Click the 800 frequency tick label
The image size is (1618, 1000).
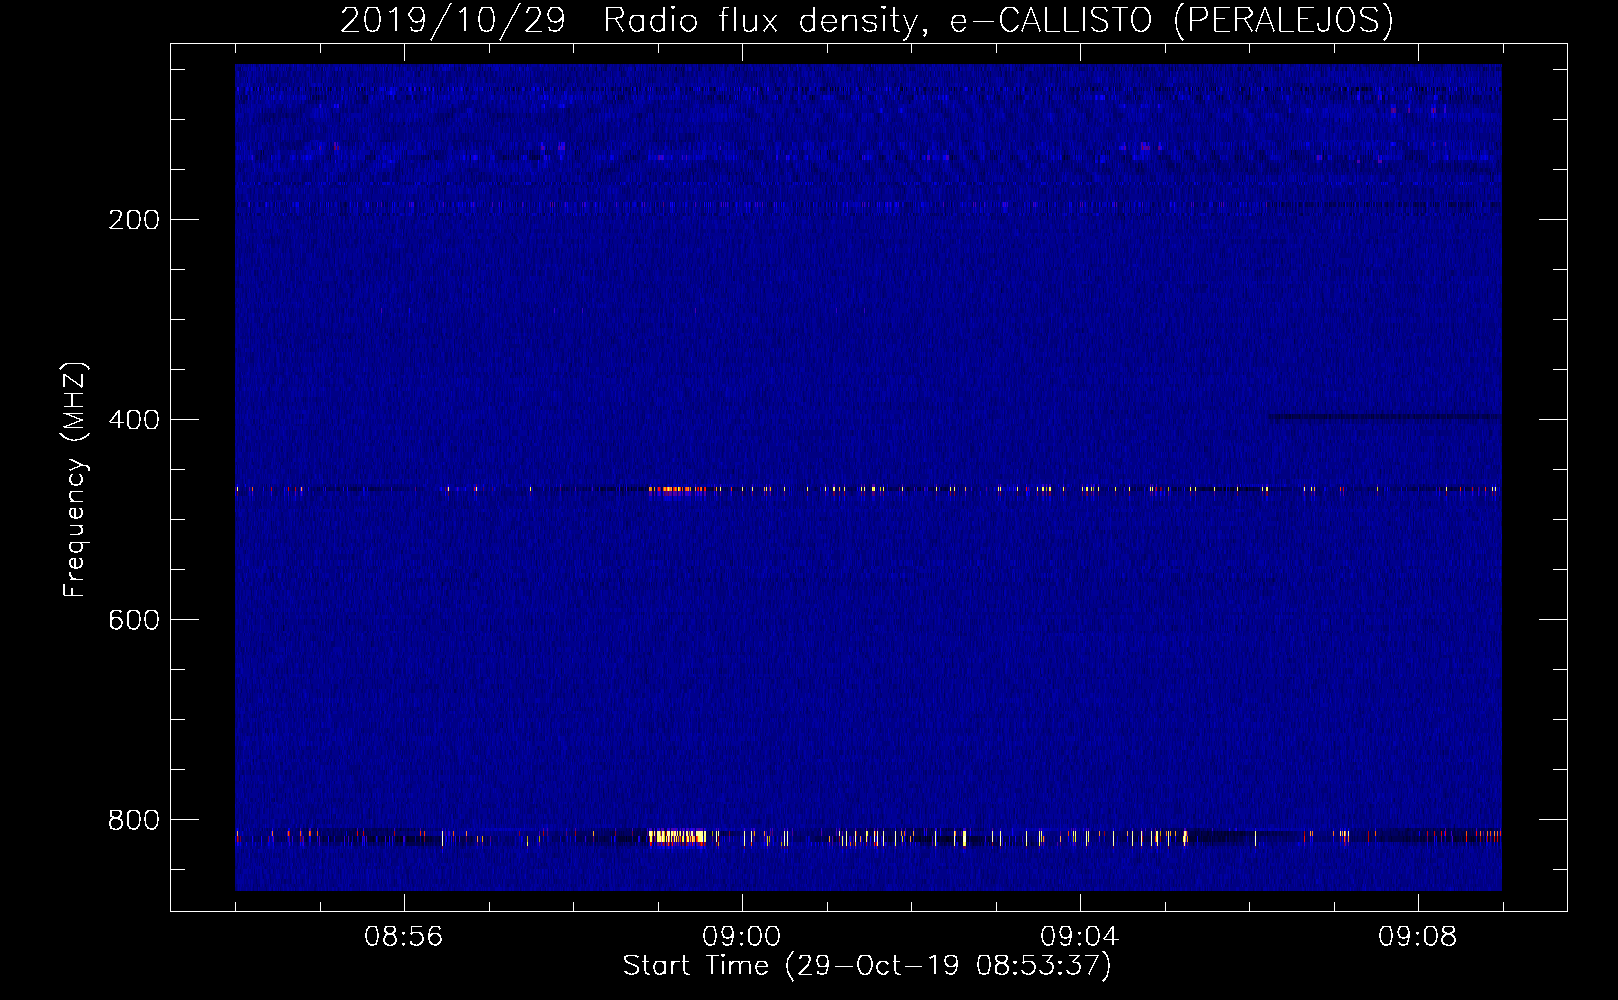[x=134, y=820]
